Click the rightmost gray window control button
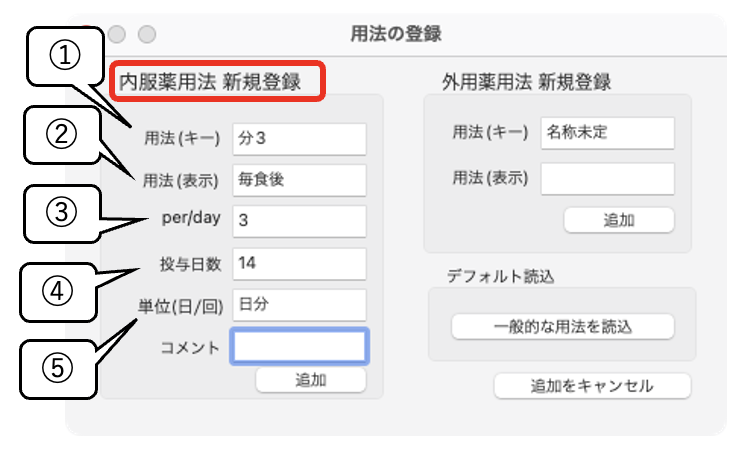The height and width of the screenshot is (452, 754). [147, 34]
